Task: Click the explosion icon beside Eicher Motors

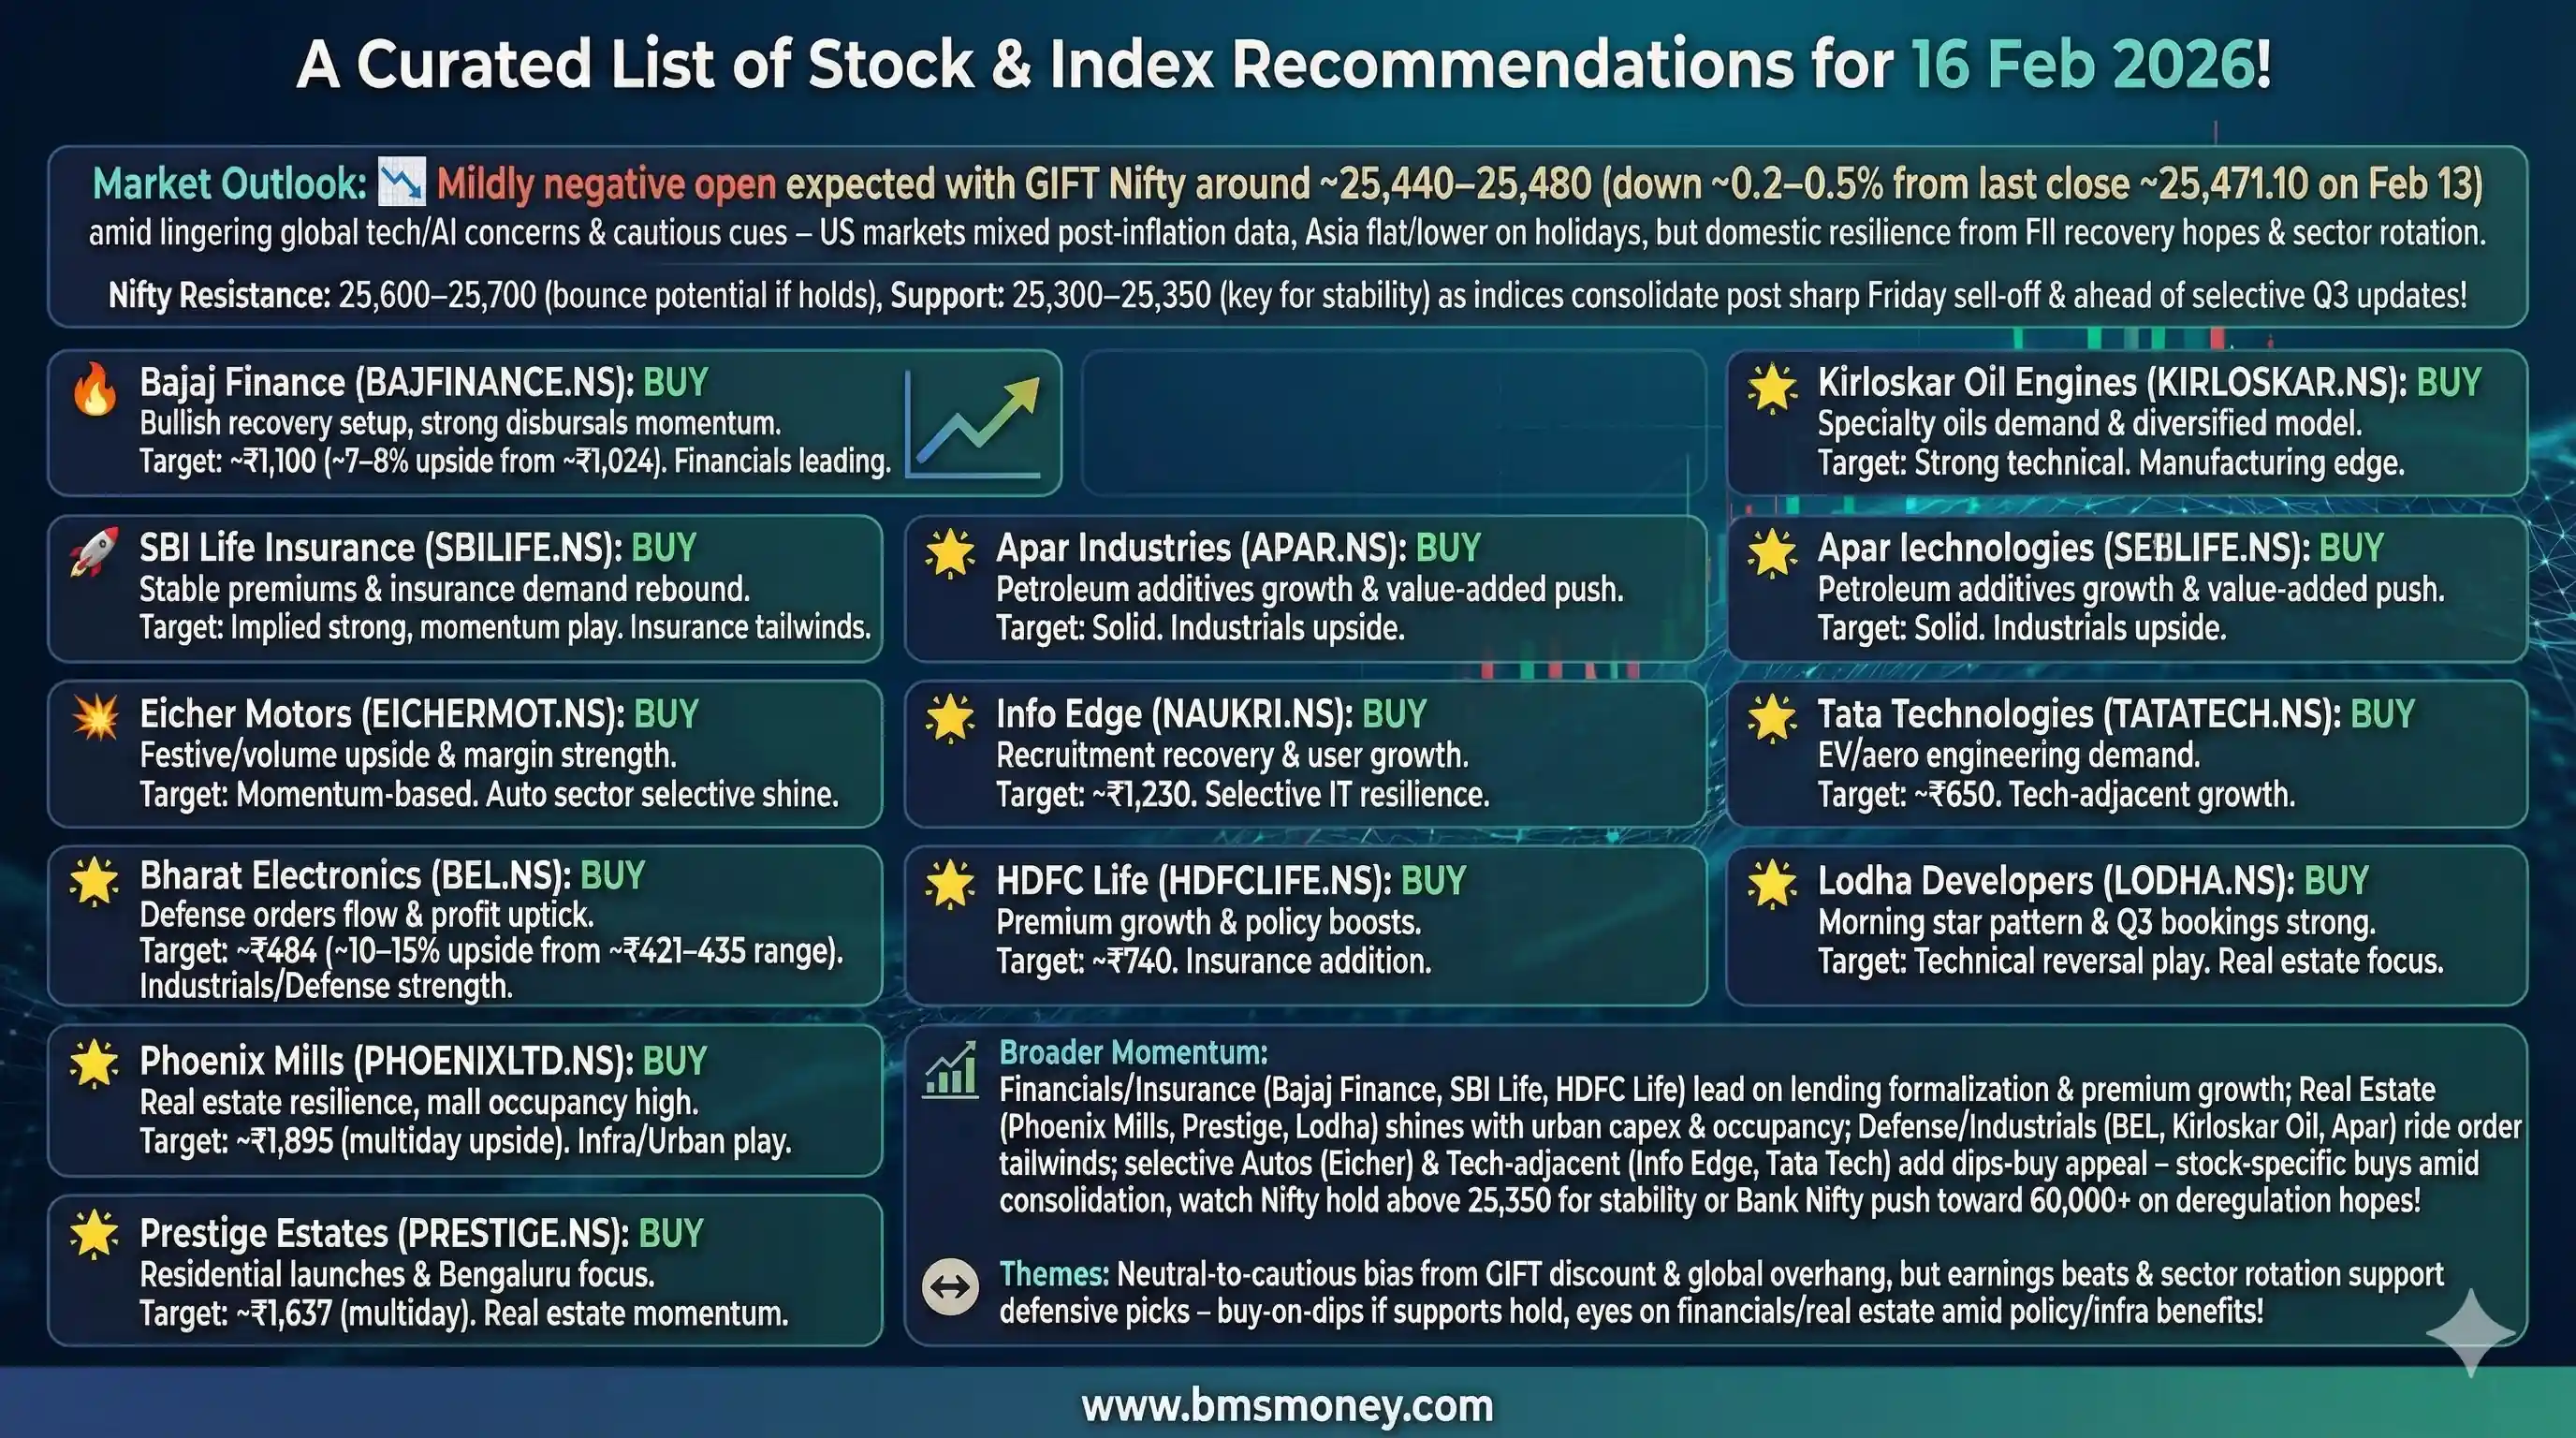Action: [x=95, y=717]
